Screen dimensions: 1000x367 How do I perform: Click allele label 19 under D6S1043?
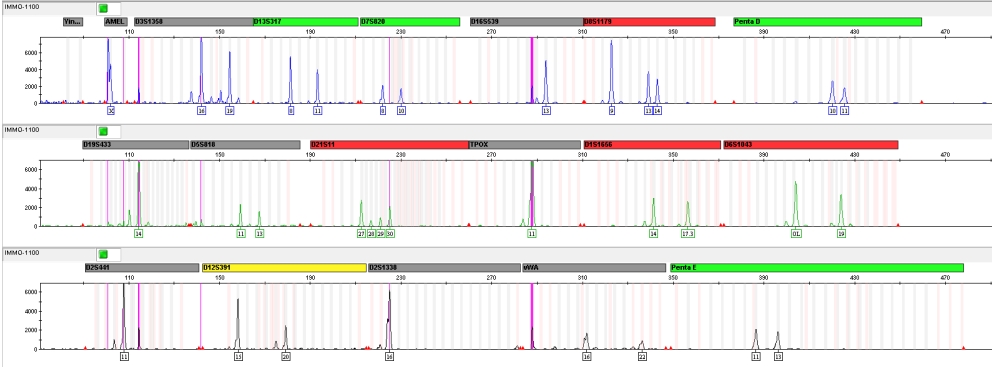pos(841,234)
